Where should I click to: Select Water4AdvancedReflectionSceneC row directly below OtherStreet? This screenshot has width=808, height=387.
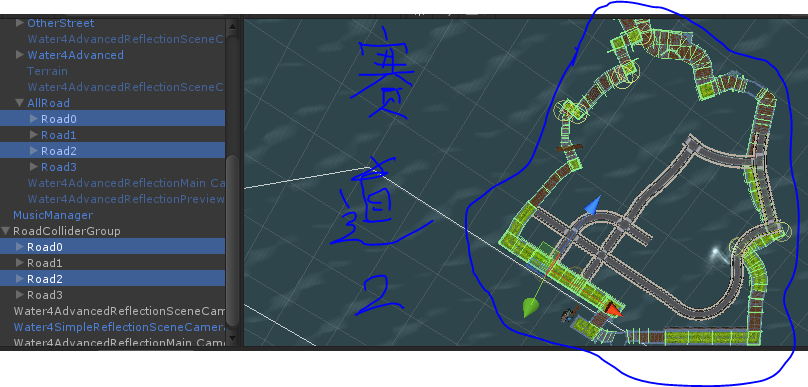coord(126,39)
